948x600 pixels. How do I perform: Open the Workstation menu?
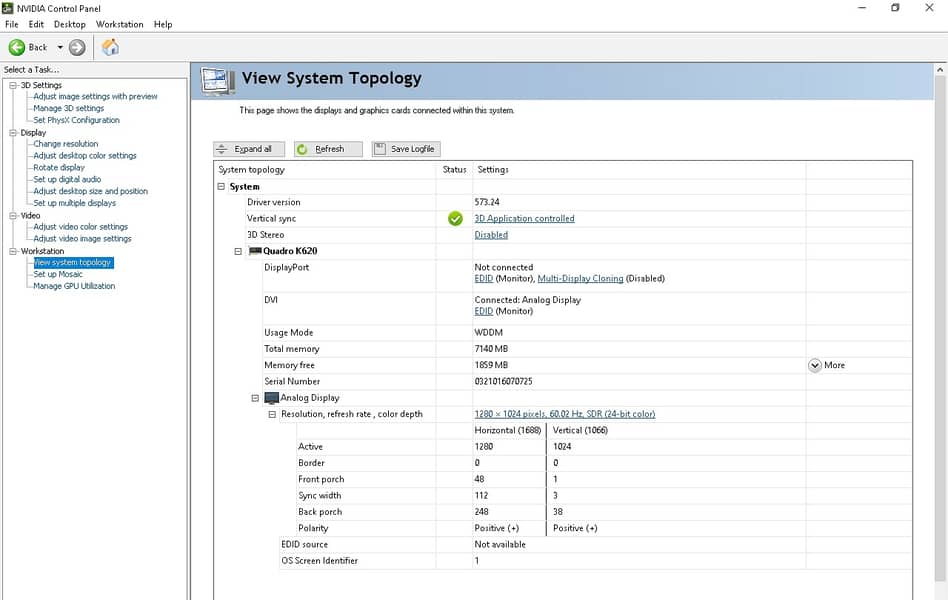pyautogui.click(x=120, y=24)
